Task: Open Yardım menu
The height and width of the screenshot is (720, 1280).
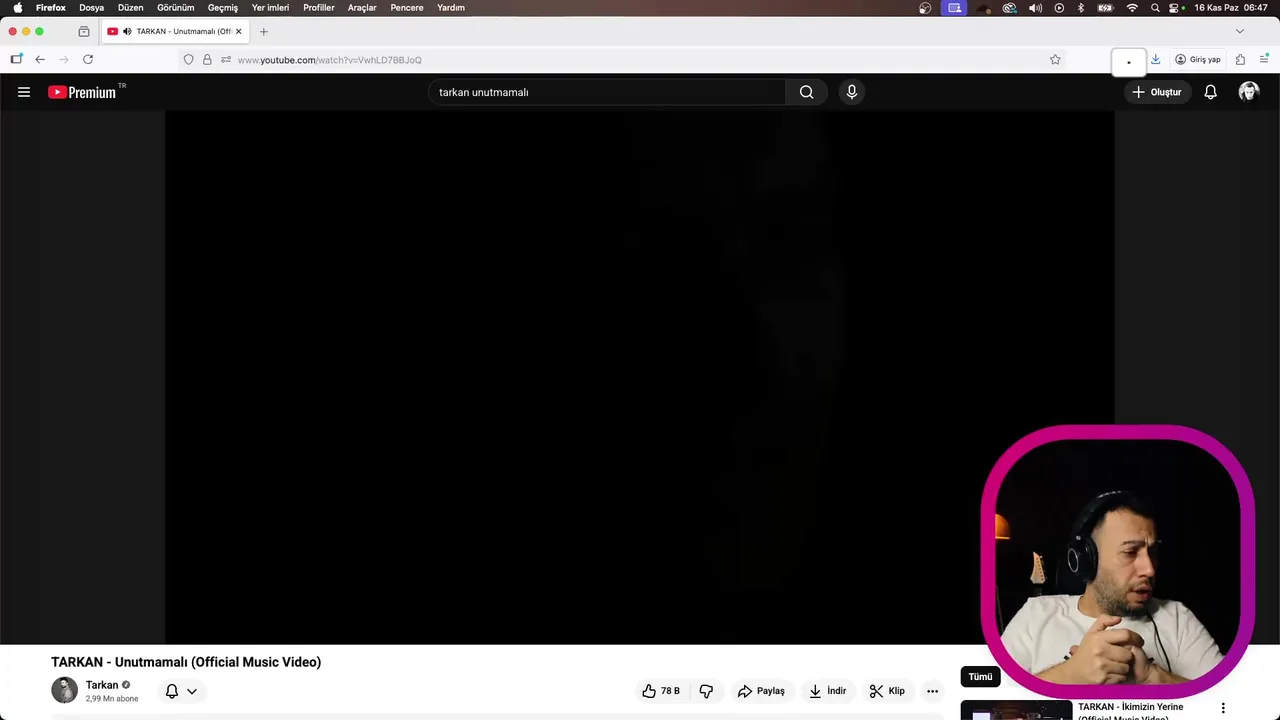Action: pos(451,8)
